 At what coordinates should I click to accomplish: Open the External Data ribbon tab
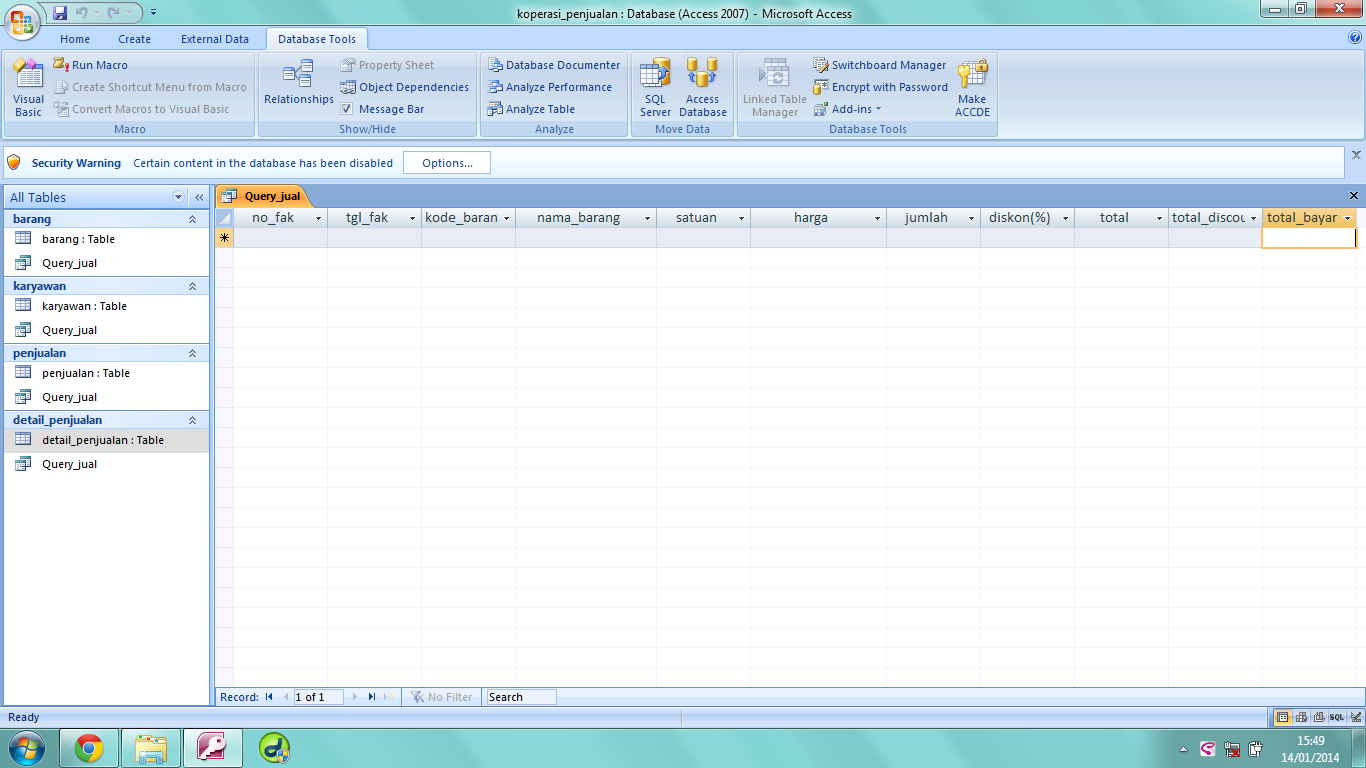(215, 39)
